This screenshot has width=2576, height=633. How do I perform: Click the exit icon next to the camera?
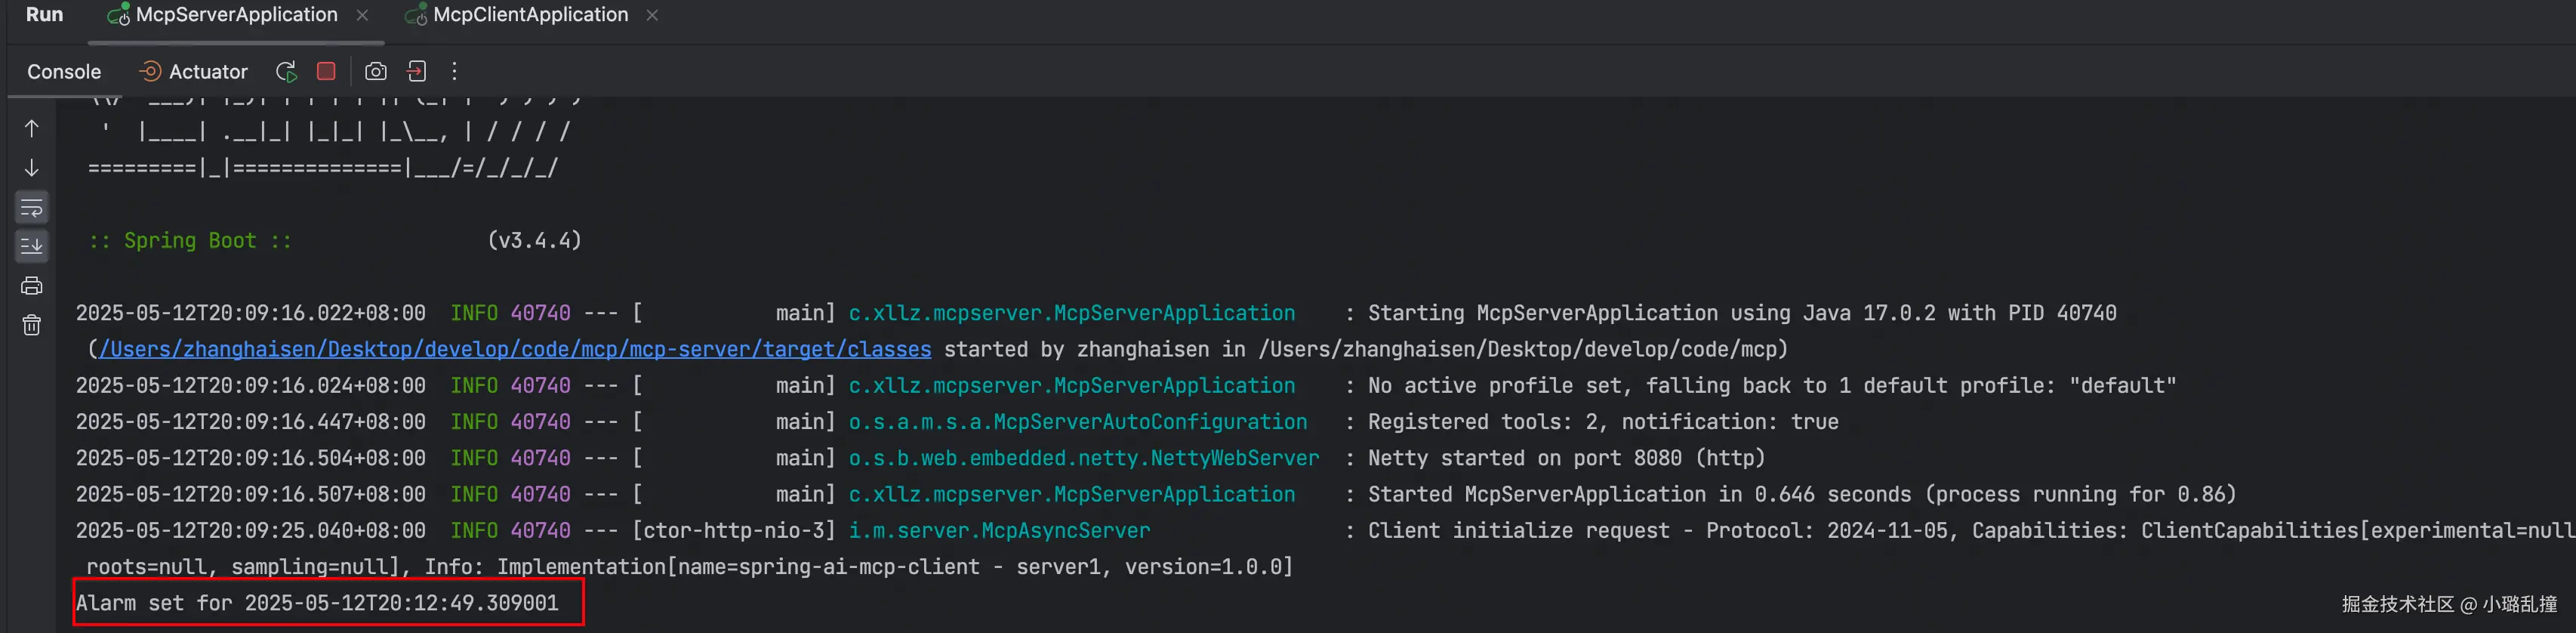[417, 71]
